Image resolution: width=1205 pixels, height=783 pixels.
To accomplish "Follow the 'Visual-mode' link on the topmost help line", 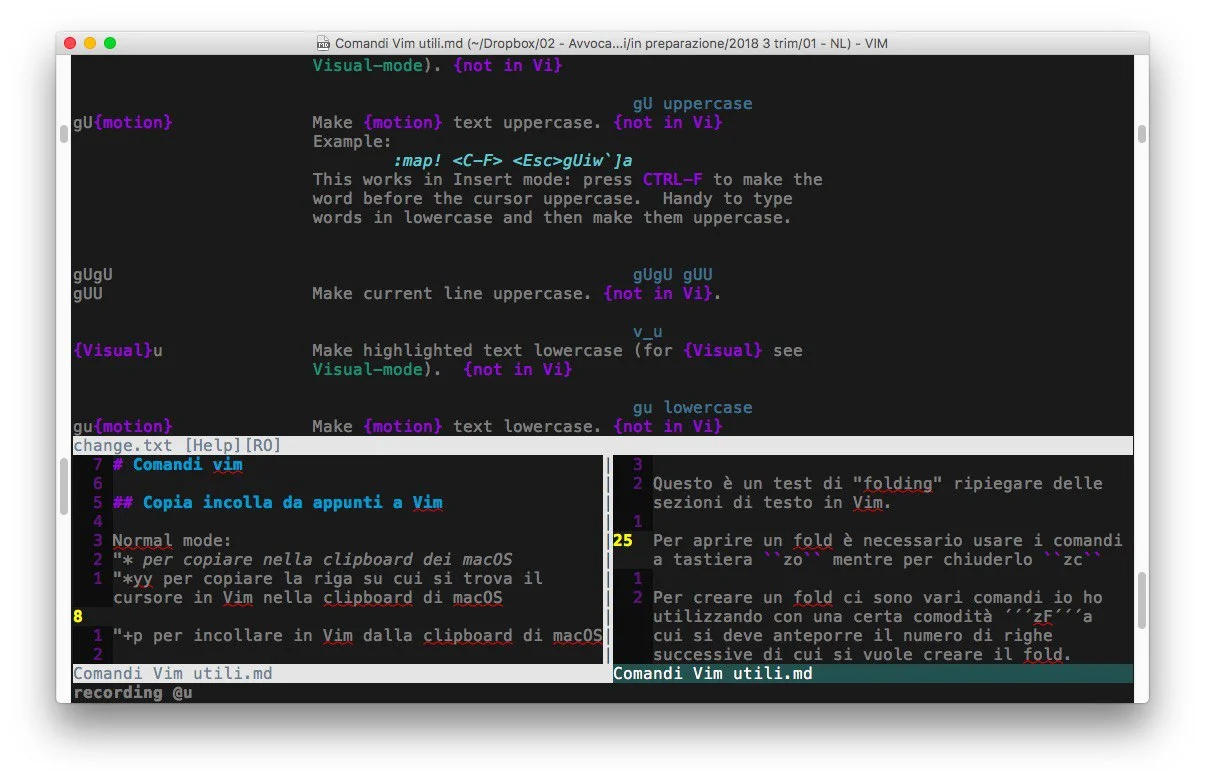I will pyautogui.click(x=367, y=66).
